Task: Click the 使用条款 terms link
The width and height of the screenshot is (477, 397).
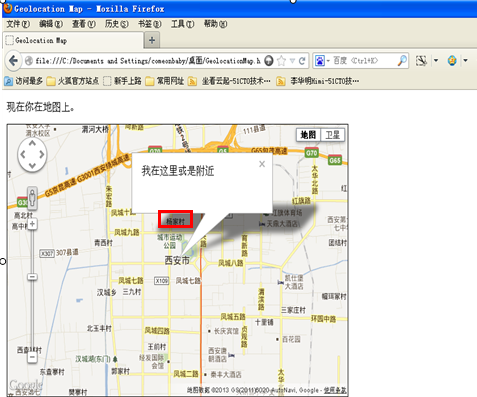Action: coord(335,390)
